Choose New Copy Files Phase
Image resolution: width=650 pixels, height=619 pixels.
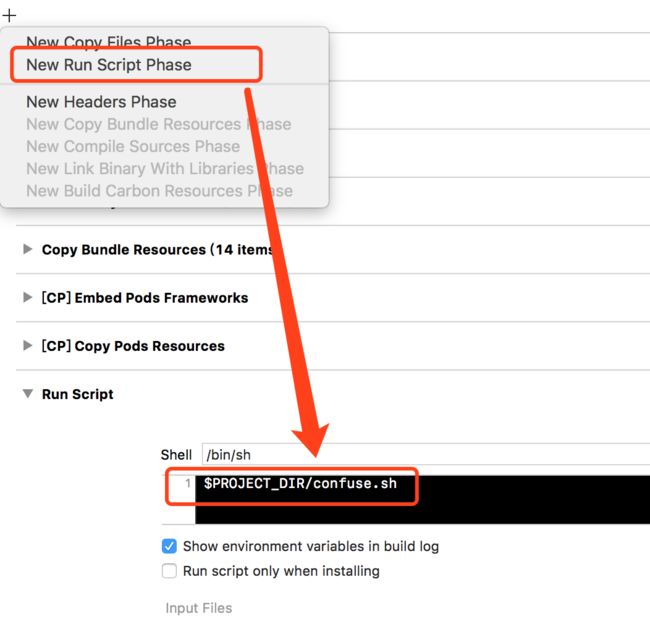click(109, 42)
